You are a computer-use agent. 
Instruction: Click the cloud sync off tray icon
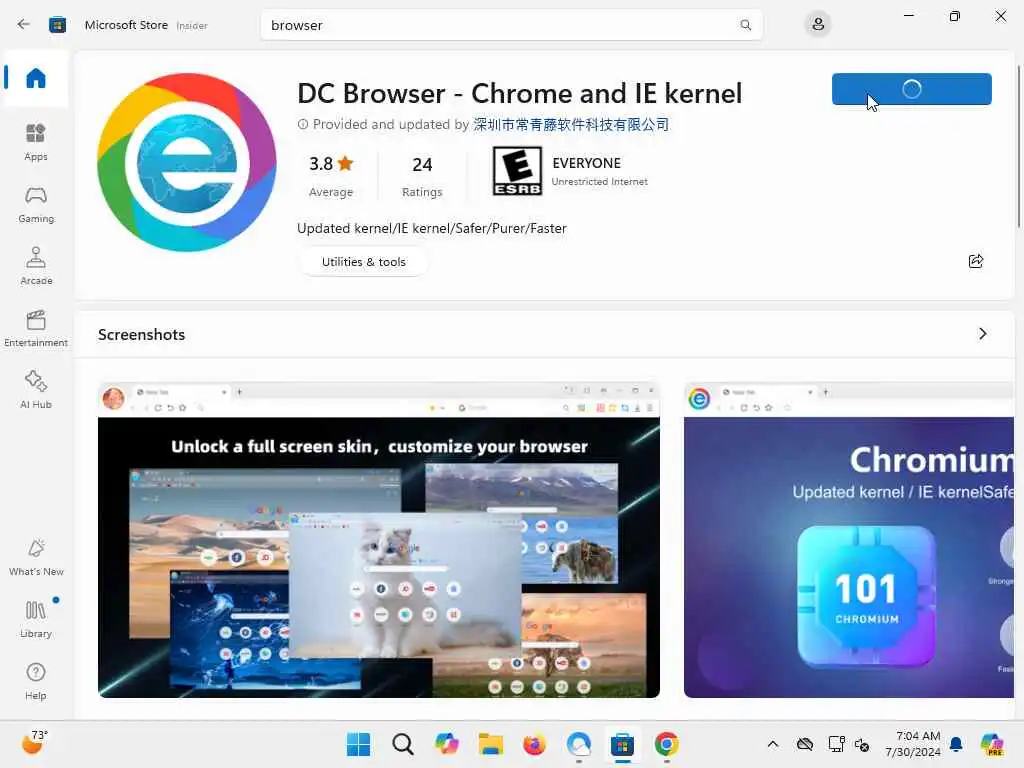[805, 744]
